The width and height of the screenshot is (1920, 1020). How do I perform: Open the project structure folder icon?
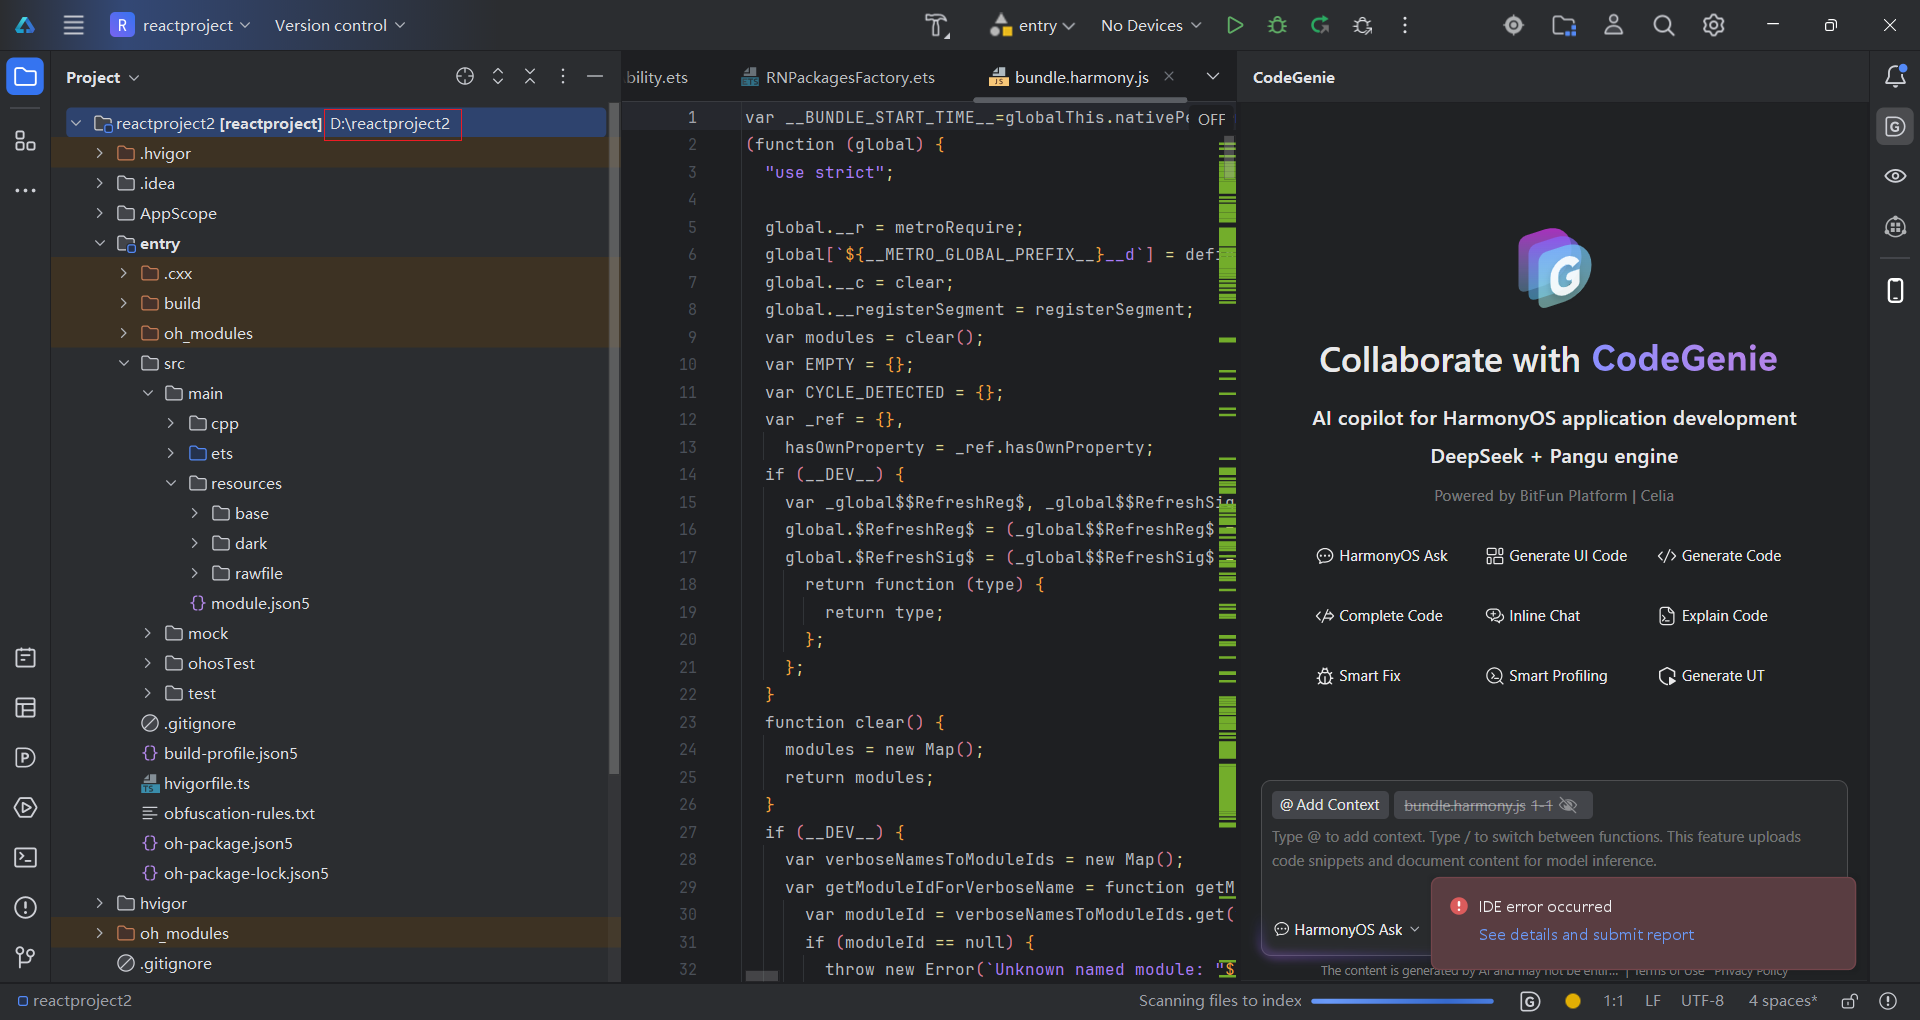[1564, 25]
